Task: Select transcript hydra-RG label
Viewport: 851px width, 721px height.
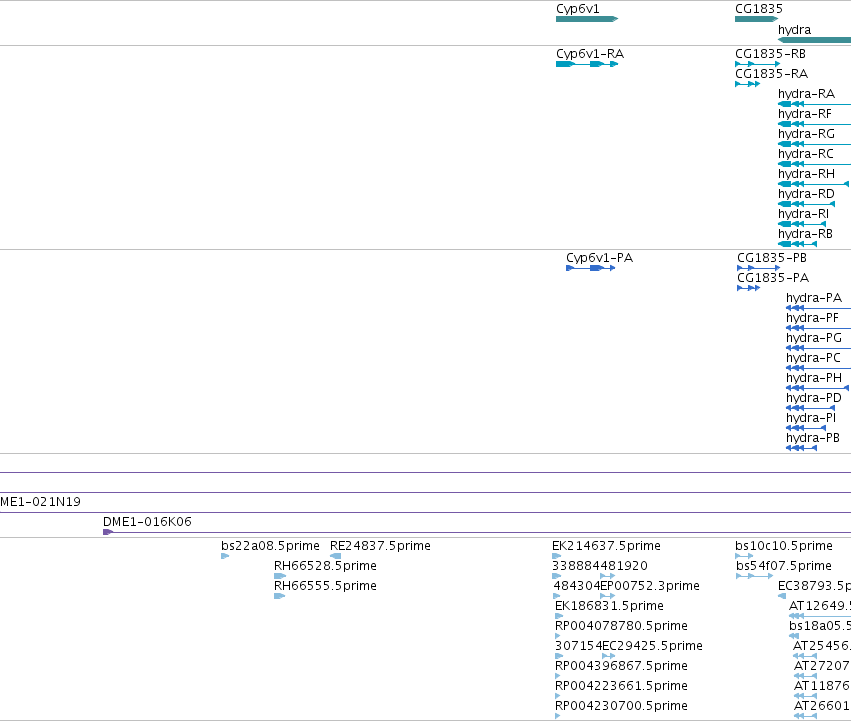Action: click(806, 134)
